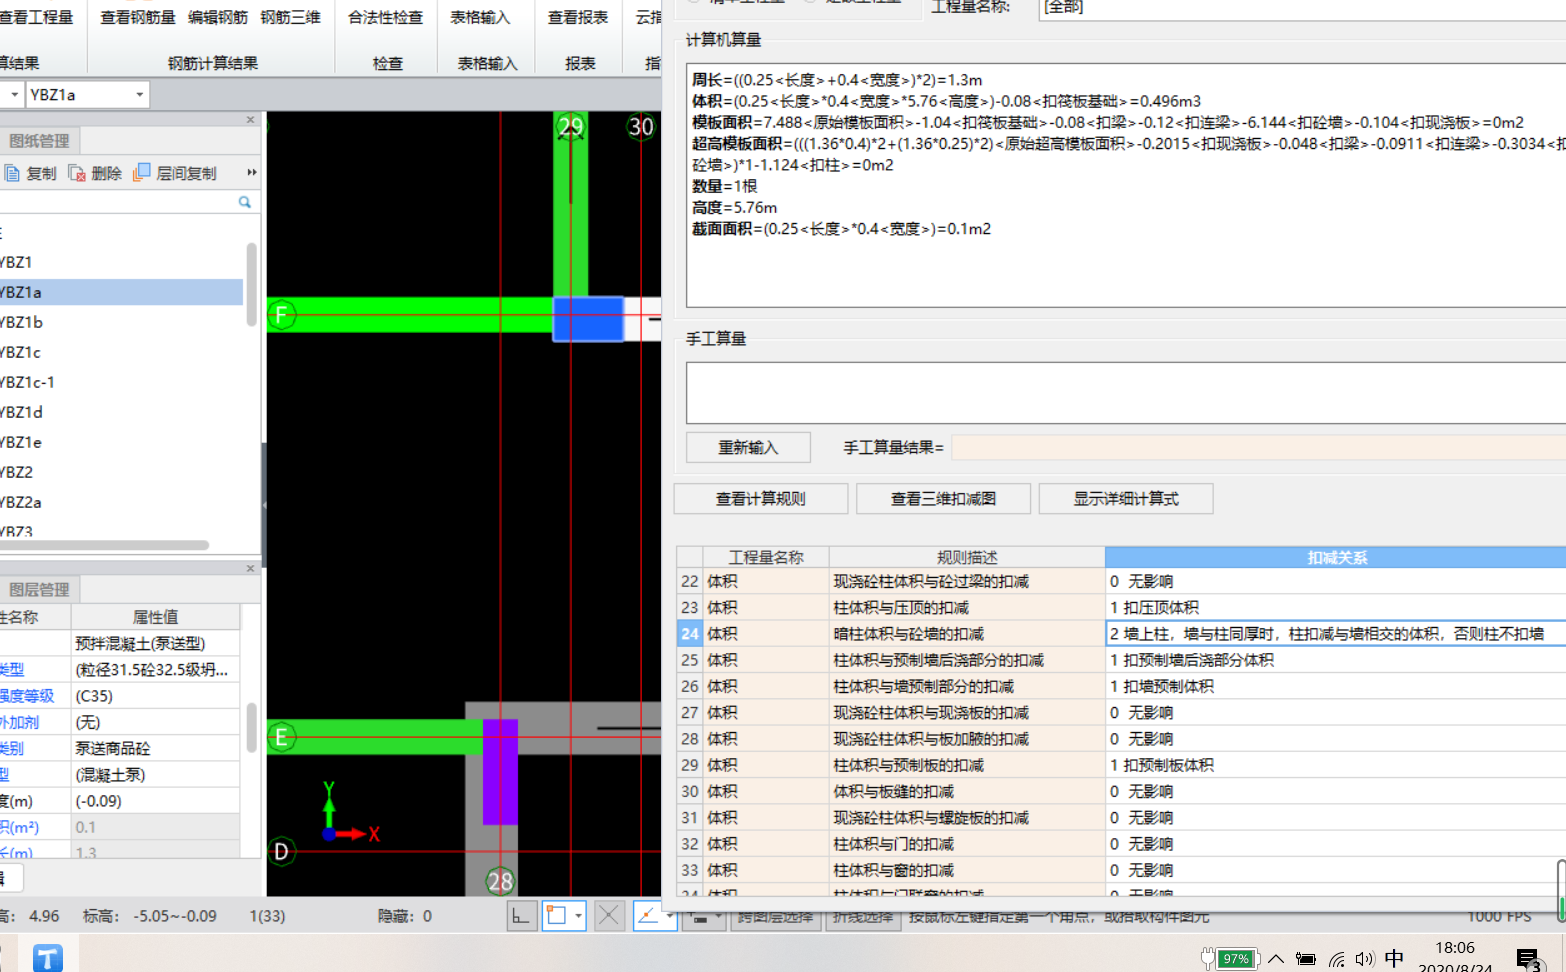Open the YBZ1a component dropdown

[x=139, y=94]
